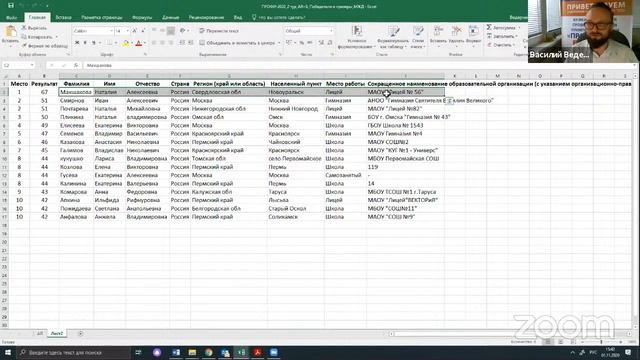Screen dimensions: 640x360
Task: Open the Формулы ribbon tab
Action: (x=142, y=18)
